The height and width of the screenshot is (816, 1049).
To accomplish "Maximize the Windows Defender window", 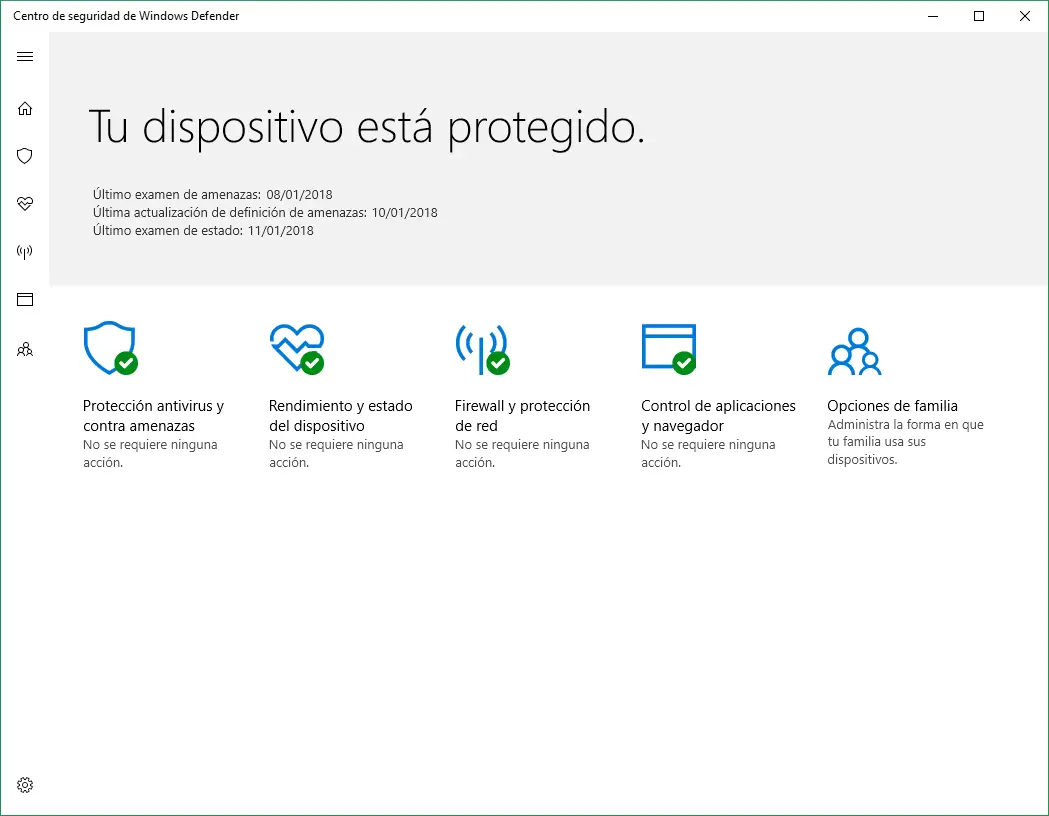I will [x=979, y=16].
